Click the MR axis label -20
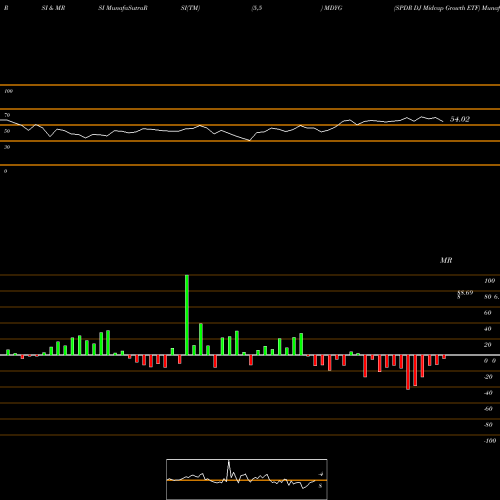Viewport: 500px width, 500px height. pos(488,377)
